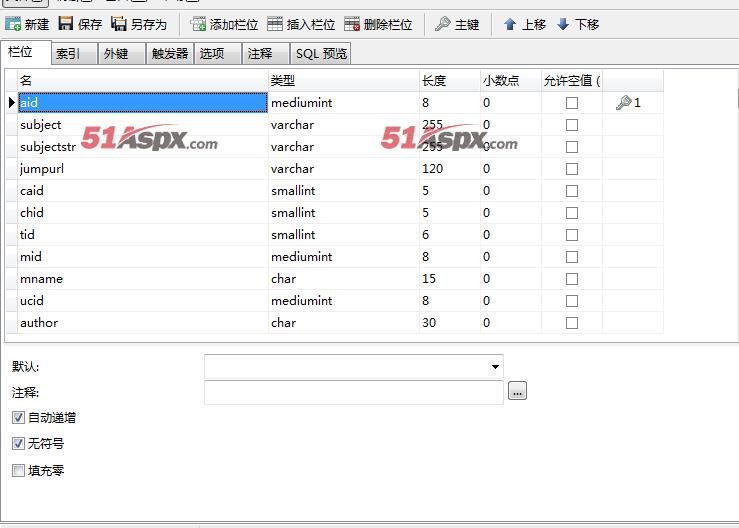The height and width of the screenshot is (528, 739).
Task: Select the chid field name cell
Action: point(143,213)
